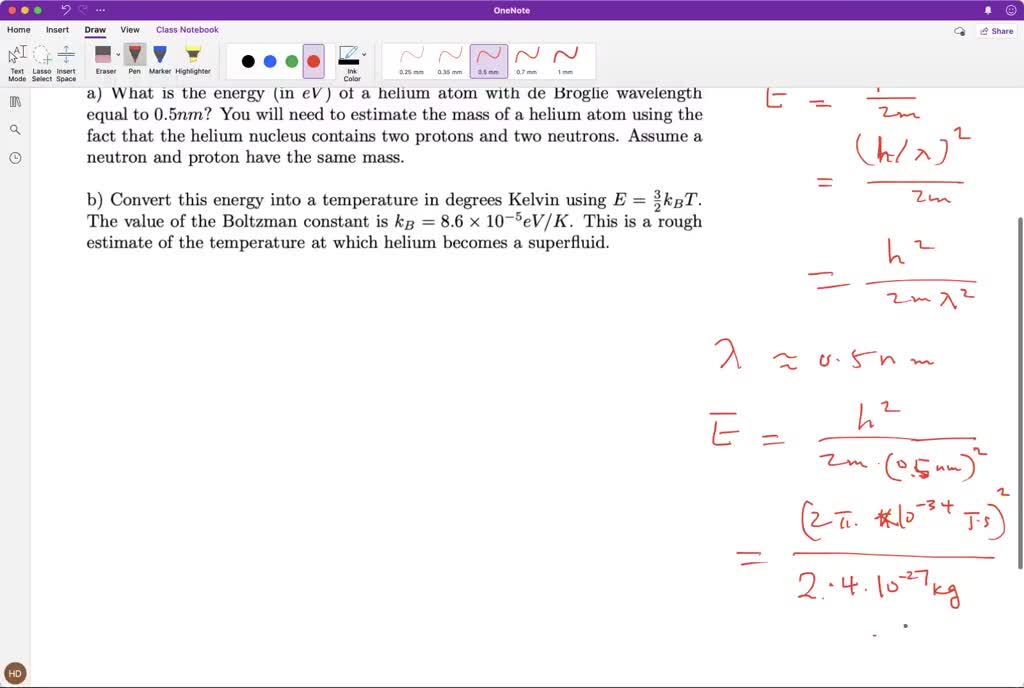This screenshot has width=1024, height=688.
Task: Choose the Lasso Select tool
Action: pyautogui.click(x=42, y=60)
